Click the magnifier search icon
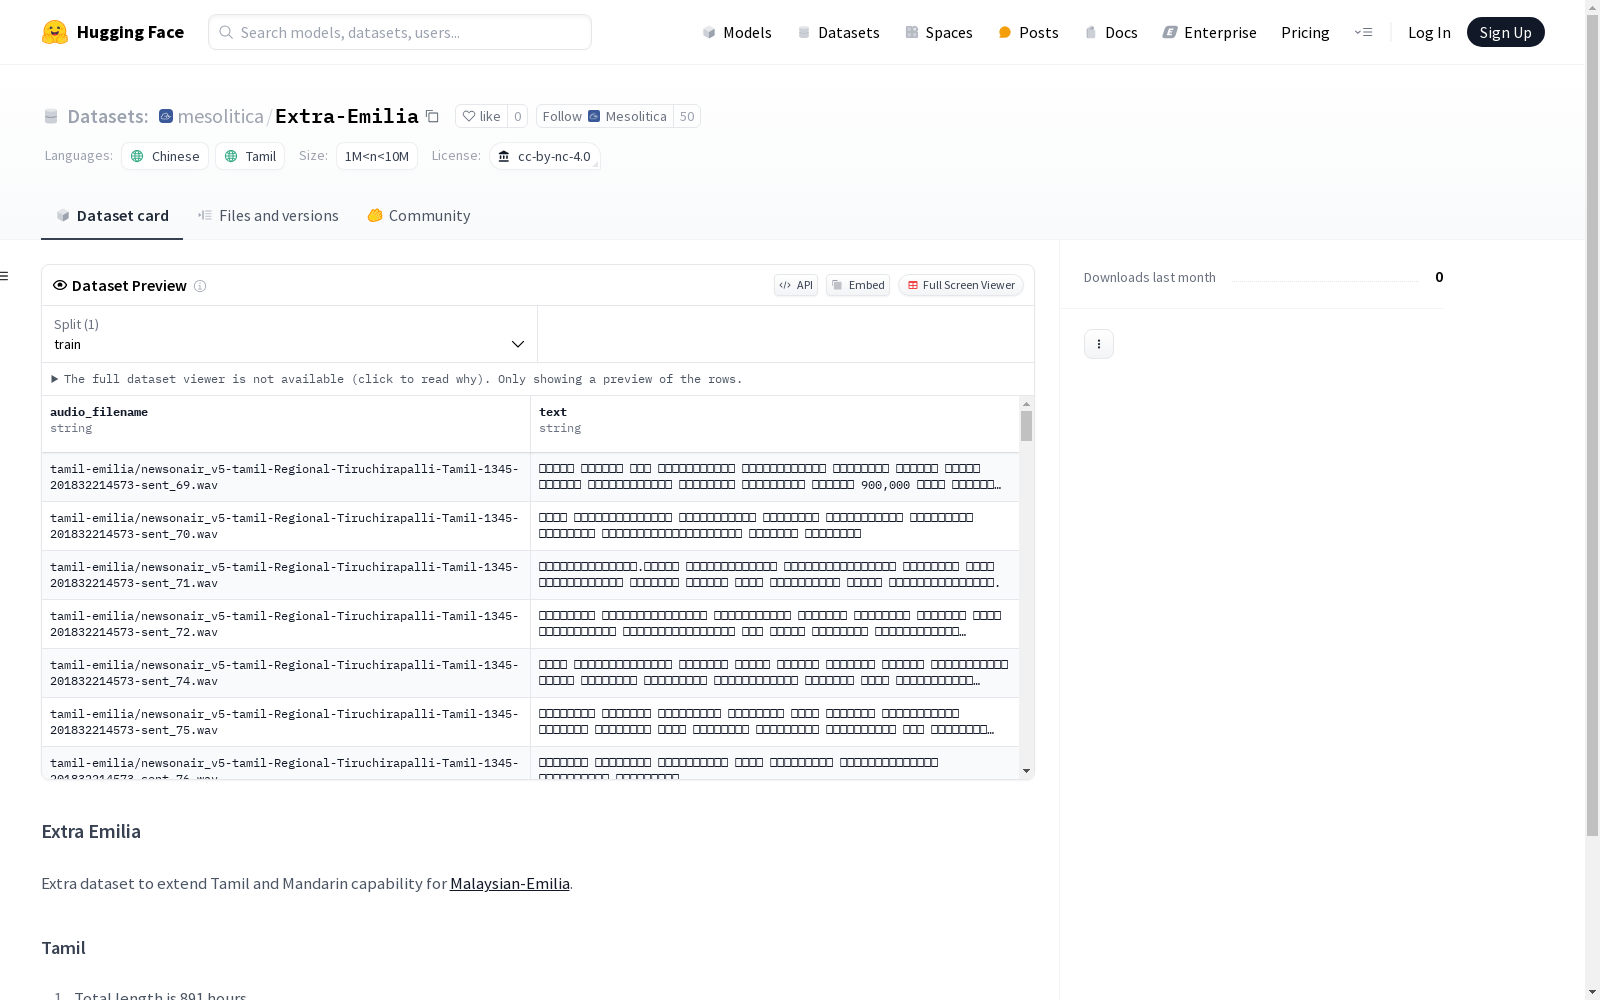This screenshot has width=1600, height=1000. 226,32
